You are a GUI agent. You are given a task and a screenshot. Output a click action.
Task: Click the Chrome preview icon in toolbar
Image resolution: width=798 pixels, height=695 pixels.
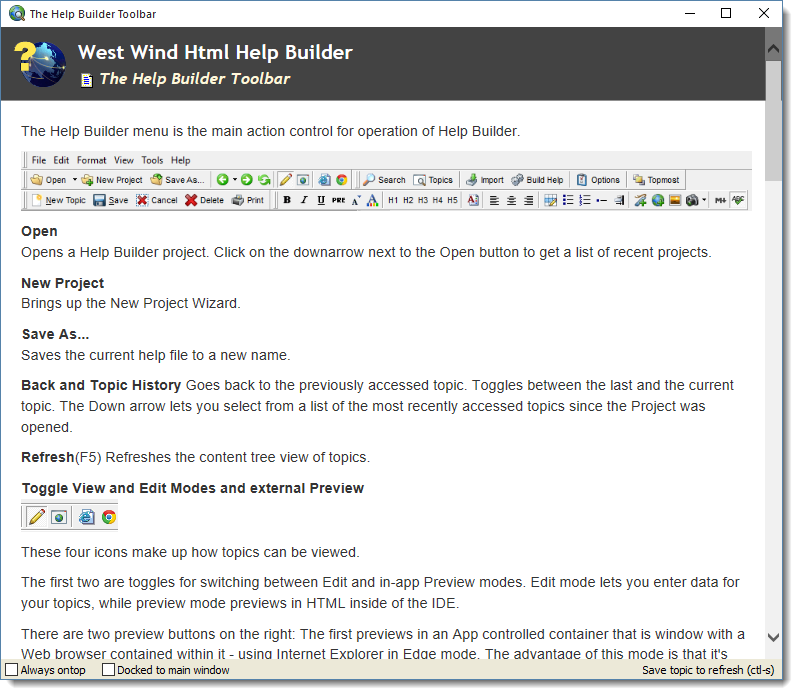(342, 180)
